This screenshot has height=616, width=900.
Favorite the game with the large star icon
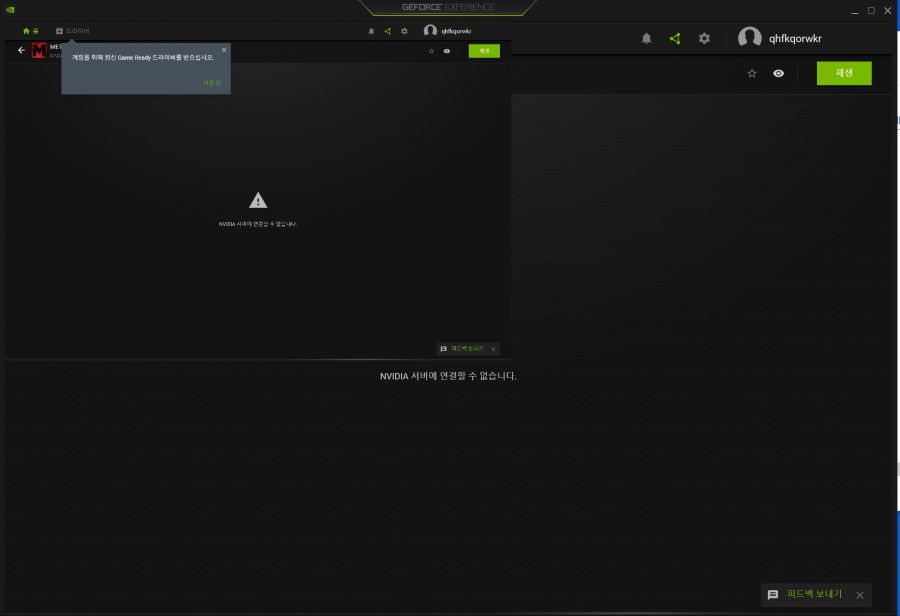752,73
